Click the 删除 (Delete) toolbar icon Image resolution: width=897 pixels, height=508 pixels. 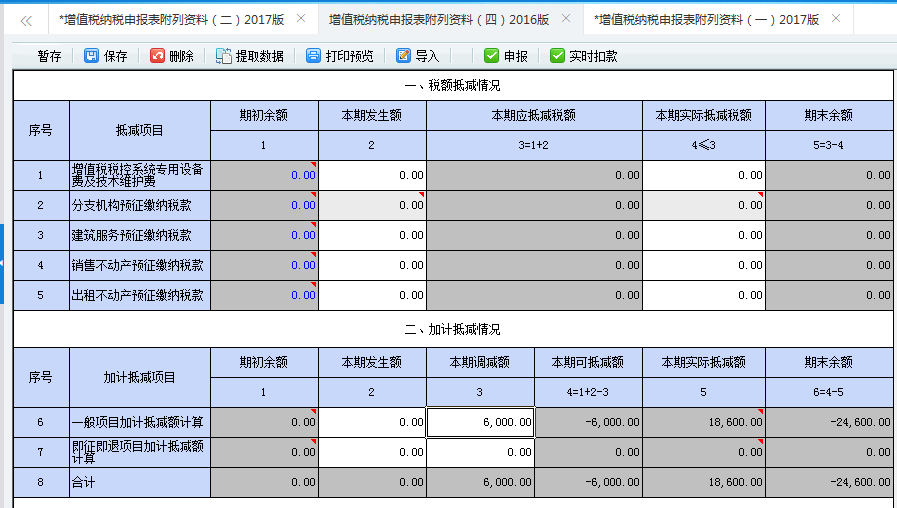158,56
